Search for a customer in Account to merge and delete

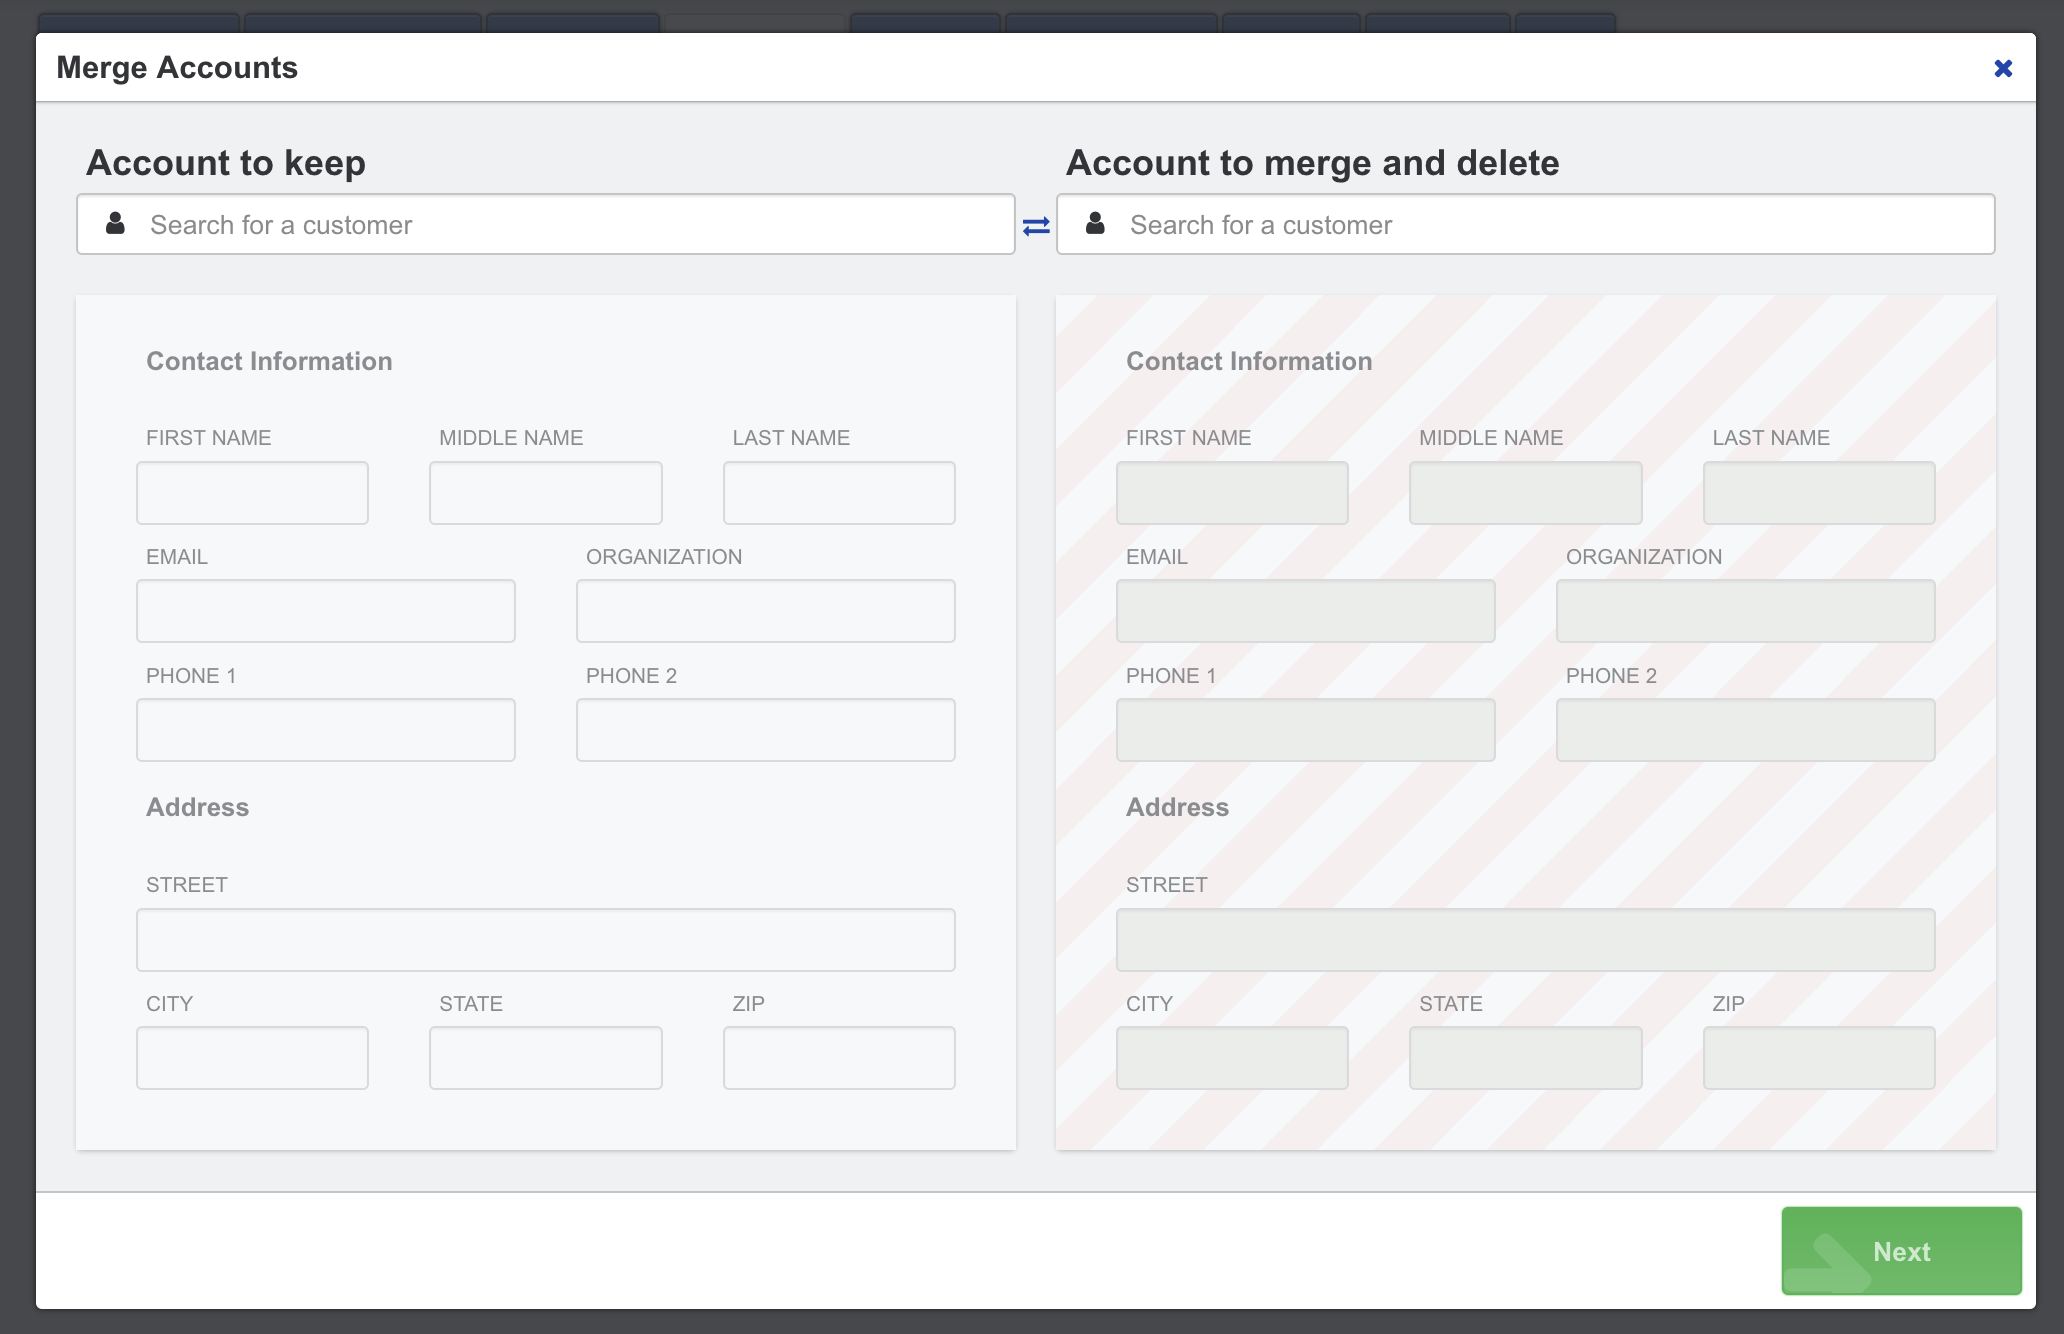pos(1526,224)
